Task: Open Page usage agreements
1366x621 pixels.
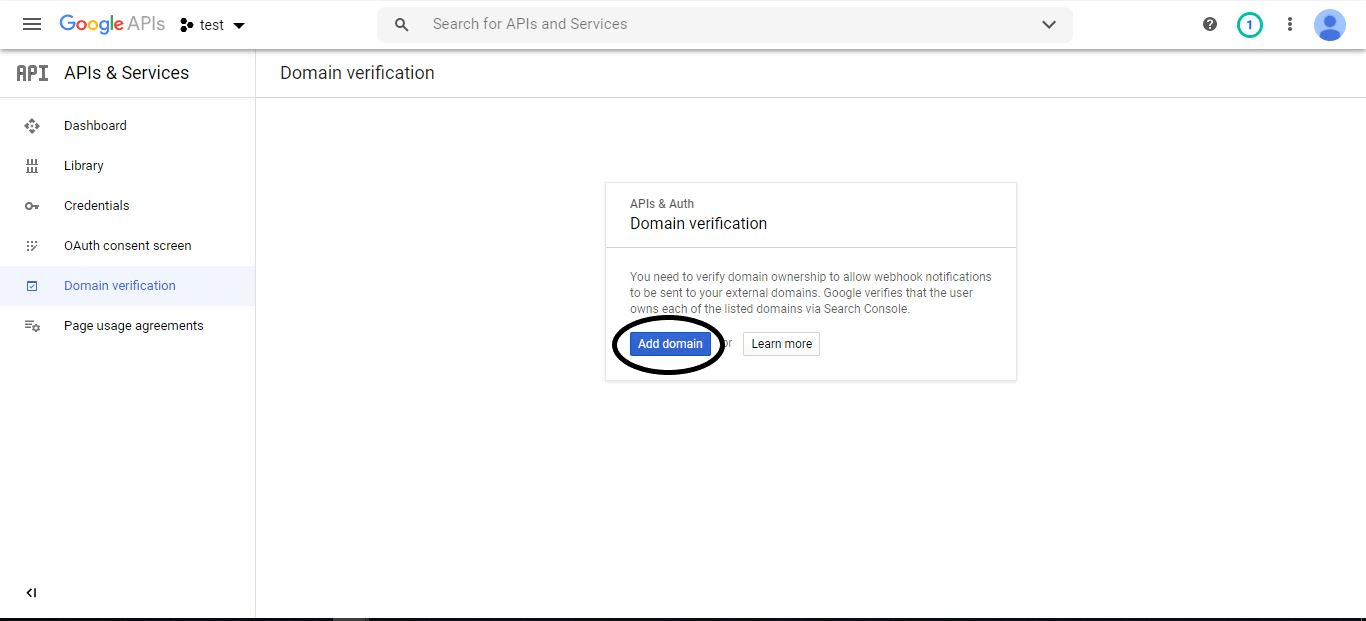Action: coord(133,326)
